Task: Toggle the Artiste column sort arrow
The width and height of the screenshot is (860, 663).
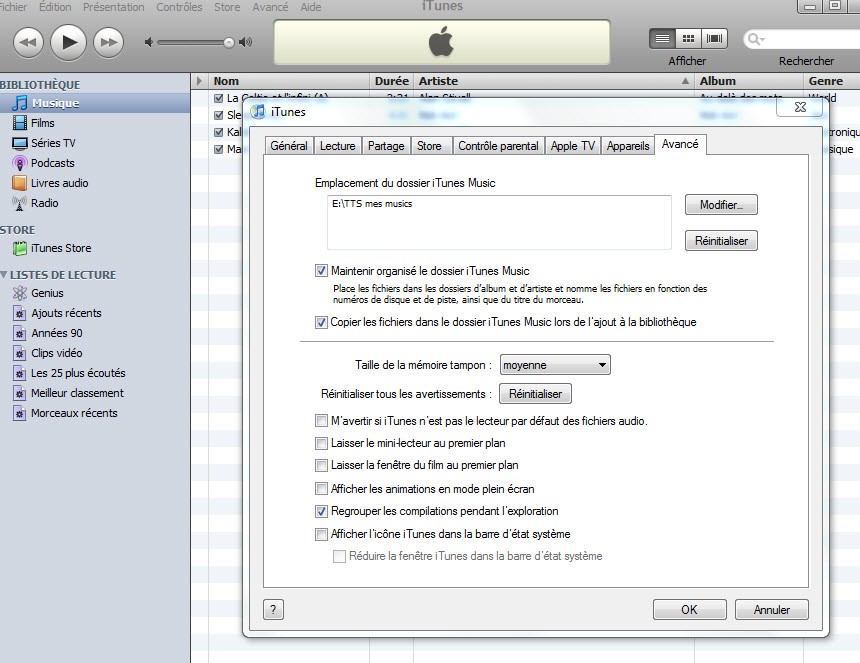Action: [x=685, y=81]
